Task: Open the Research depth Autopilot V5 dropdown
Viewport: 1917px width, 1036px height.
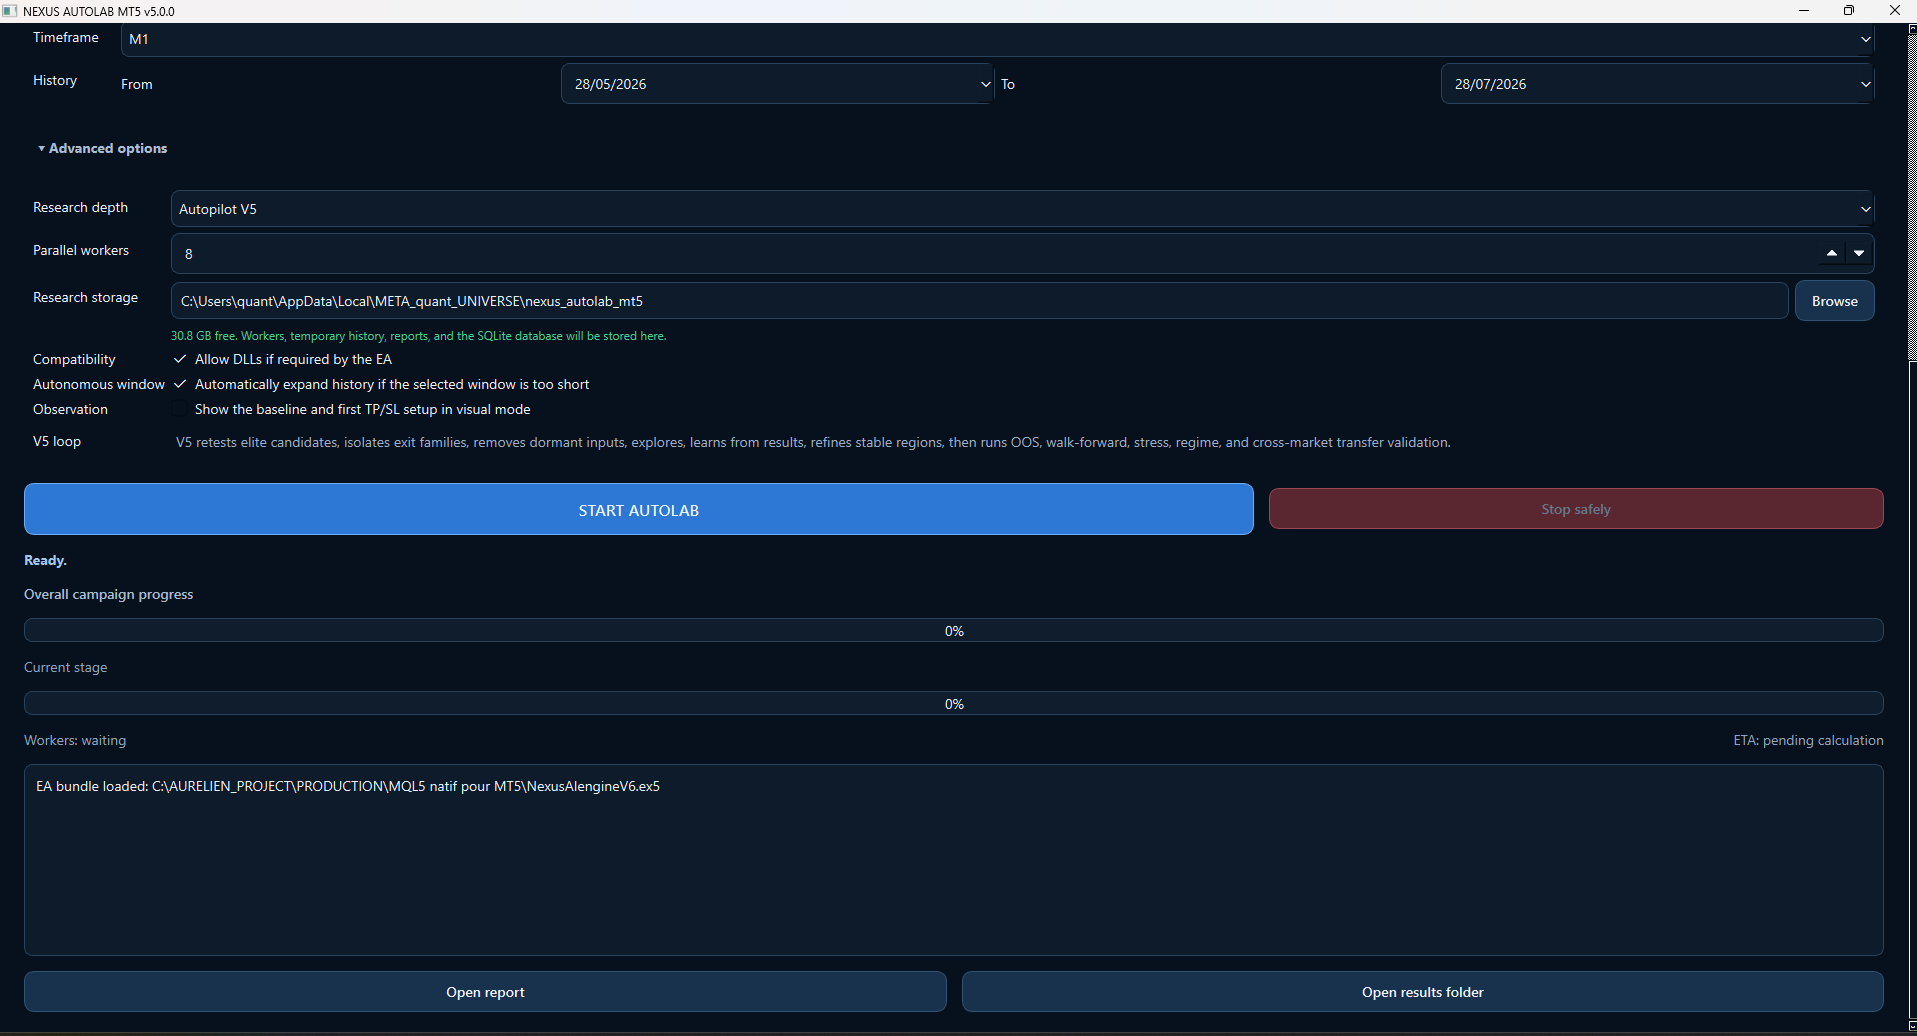Action: (1022, 209)
